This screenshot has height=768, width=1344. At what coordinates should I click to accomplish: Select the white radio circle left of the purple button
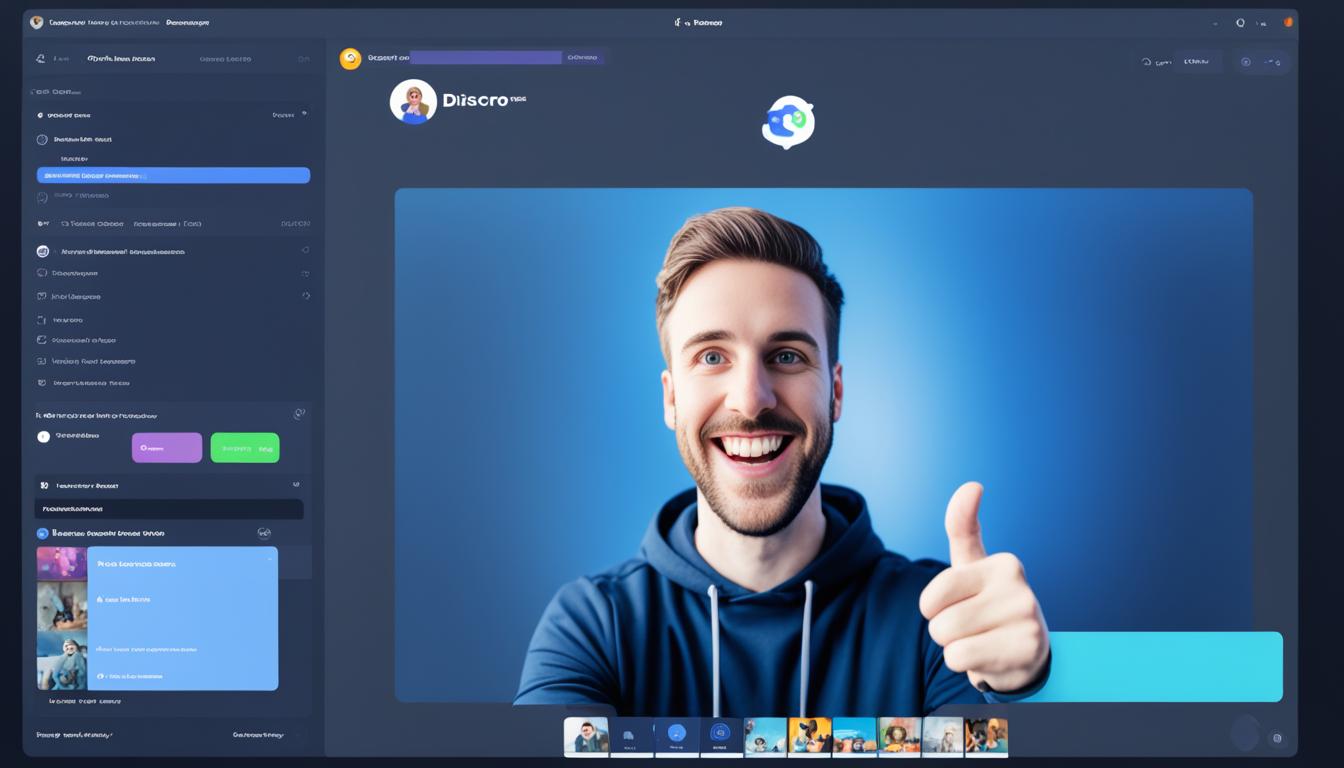pyautogui.click(x=43, y=437)
